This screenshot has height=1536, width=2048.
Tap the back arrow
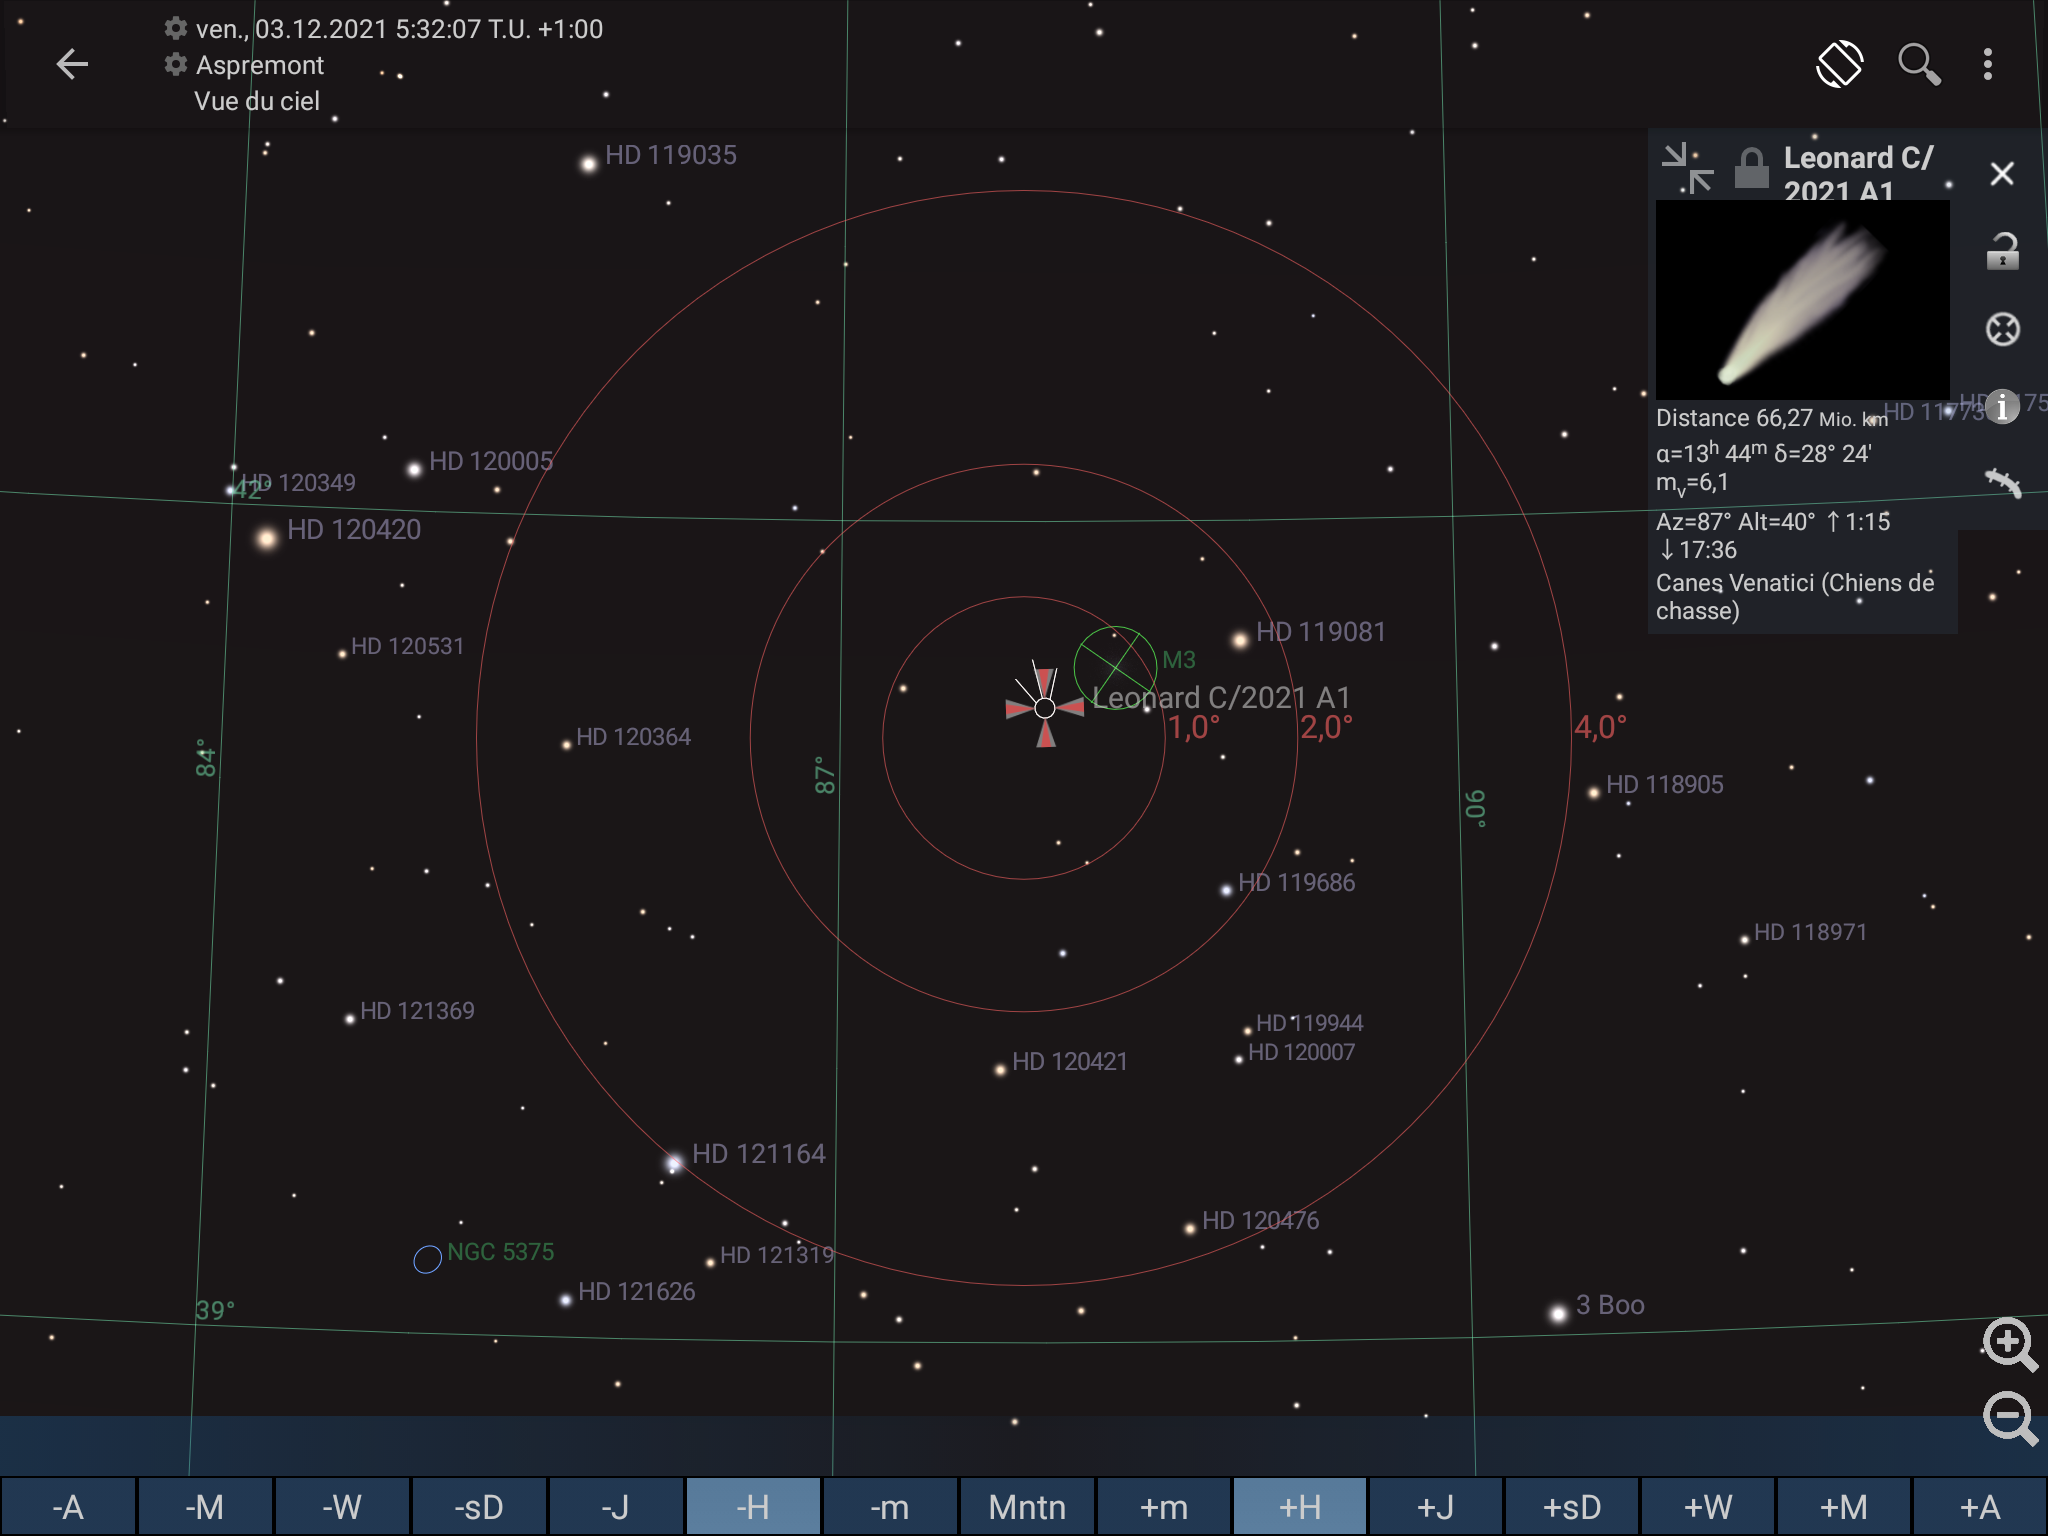72,65
